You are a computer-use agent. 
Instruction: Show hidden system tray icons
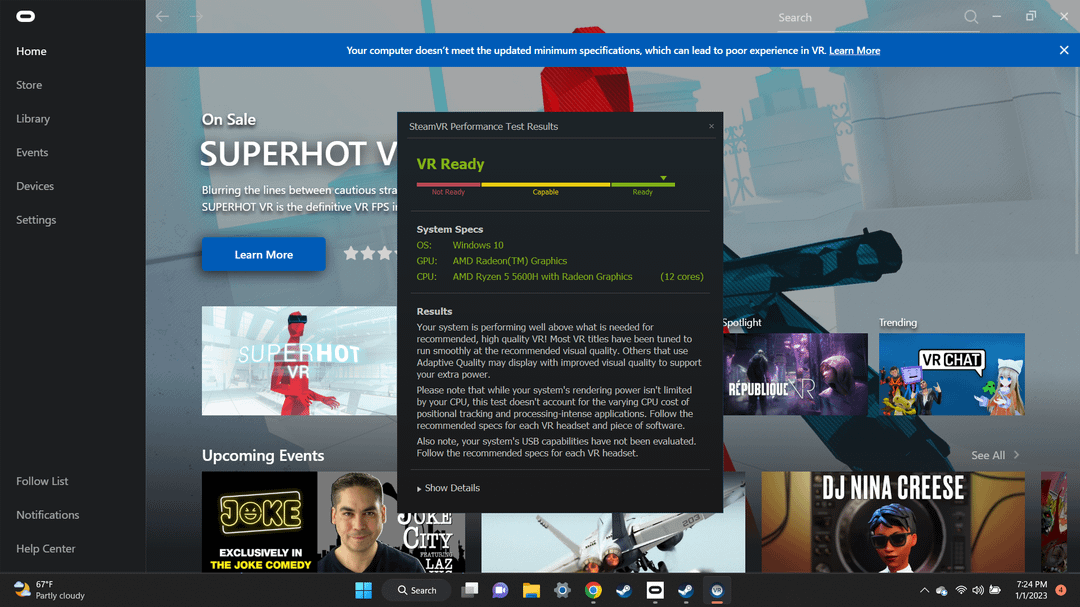click(x=924, y=590)
